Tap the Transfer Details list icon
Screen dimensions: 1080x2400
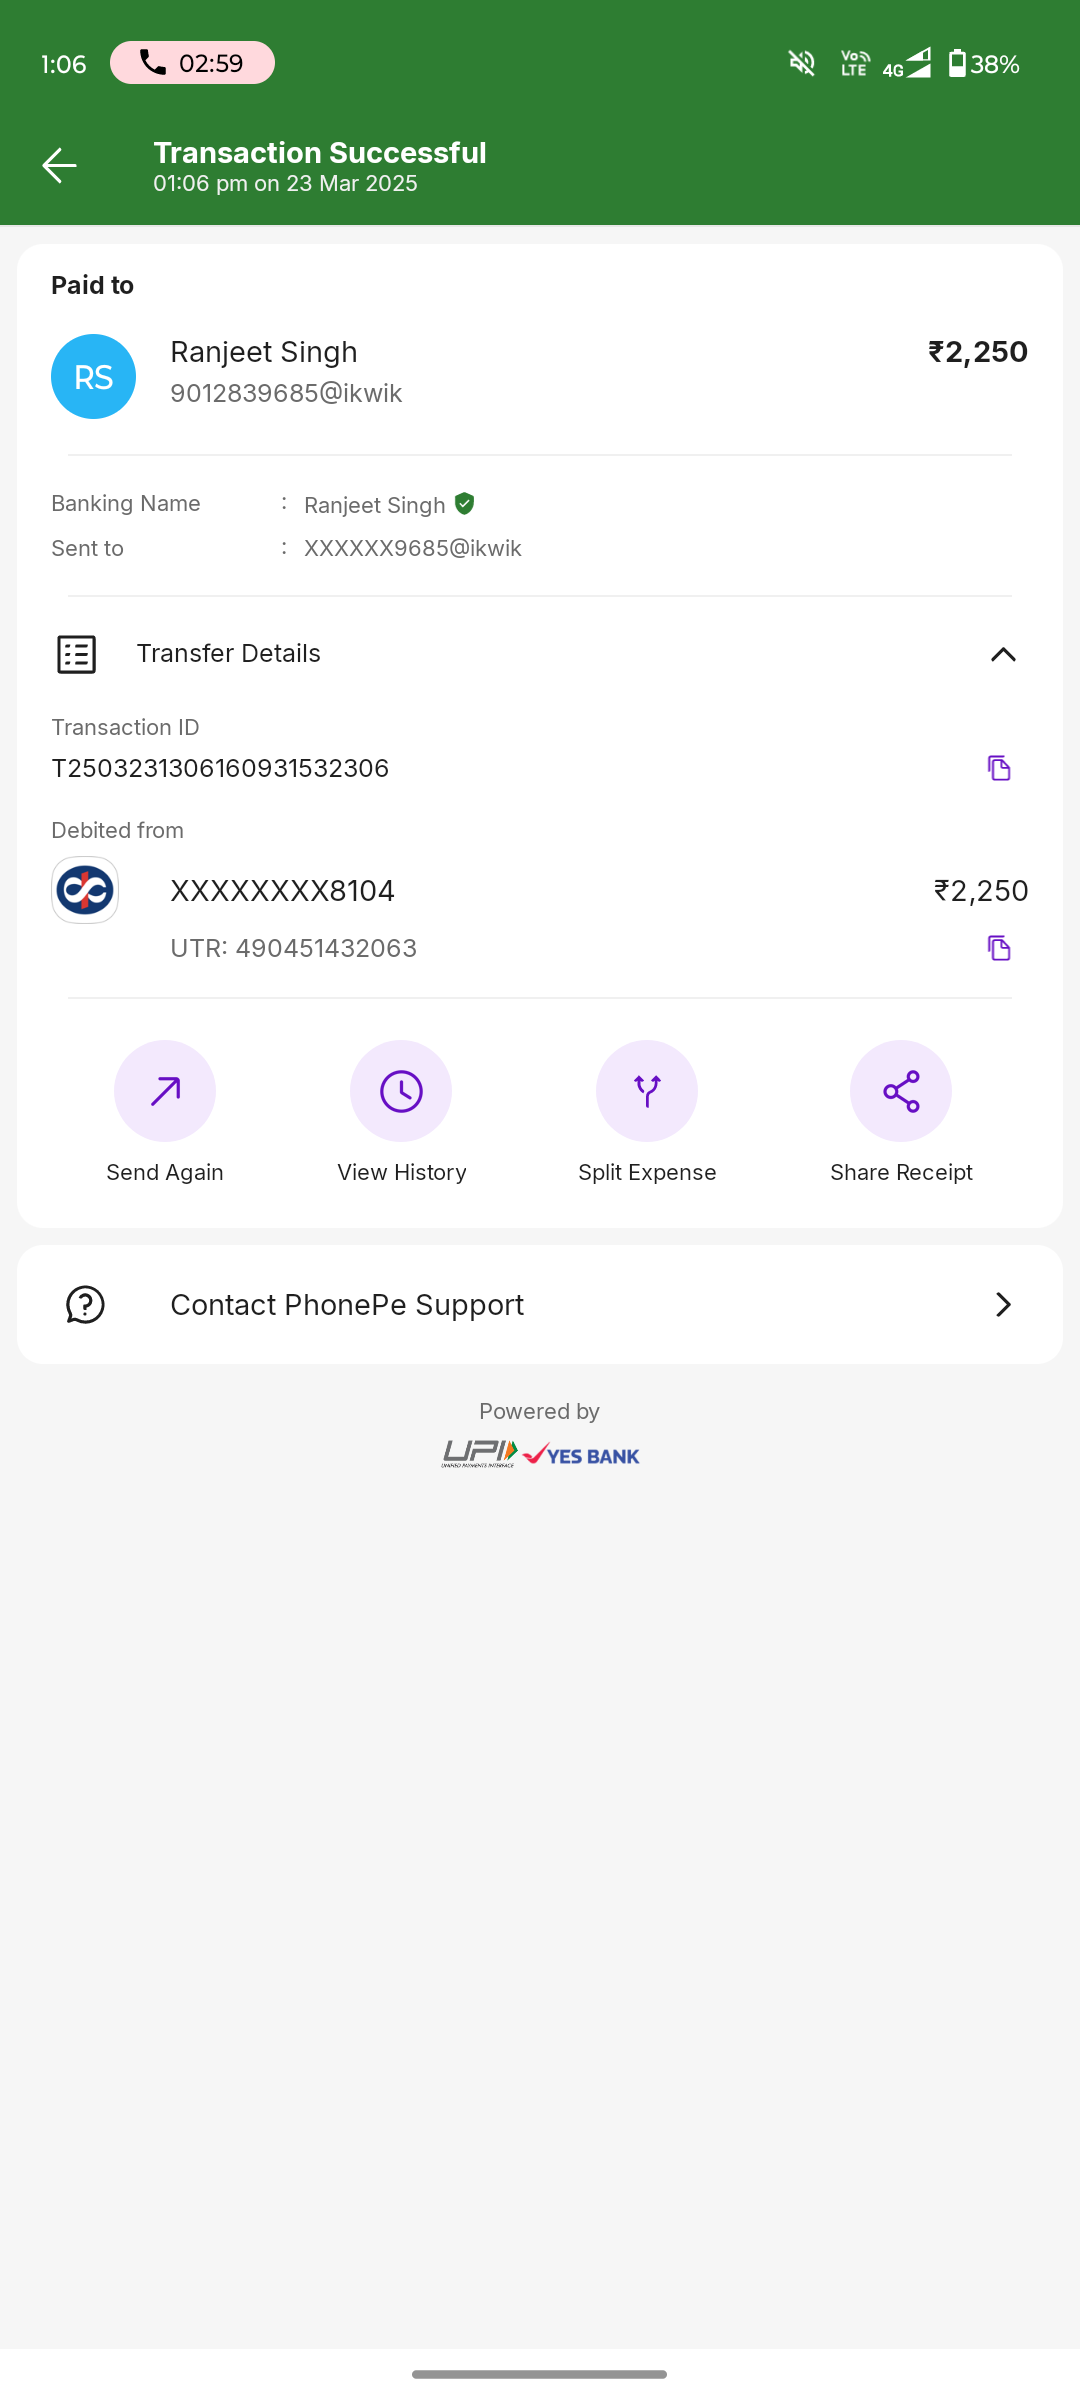pyautogui.click(x=76, y=654)
